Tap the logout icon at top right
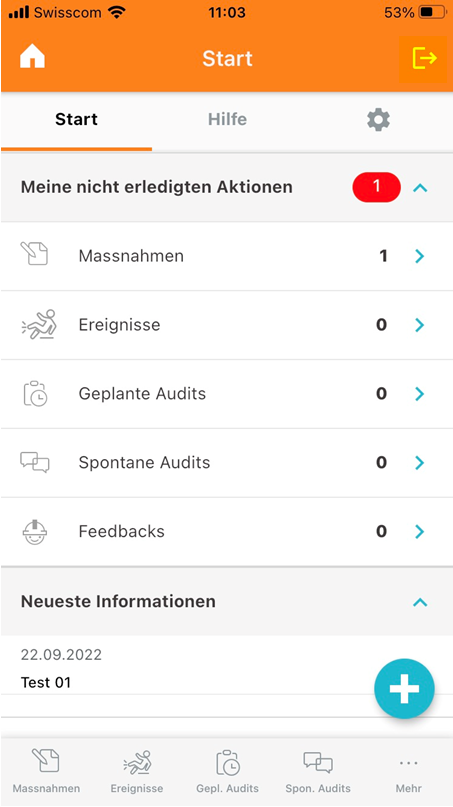Viewport: 453px width, 807px height. click(x=424, y=58)
